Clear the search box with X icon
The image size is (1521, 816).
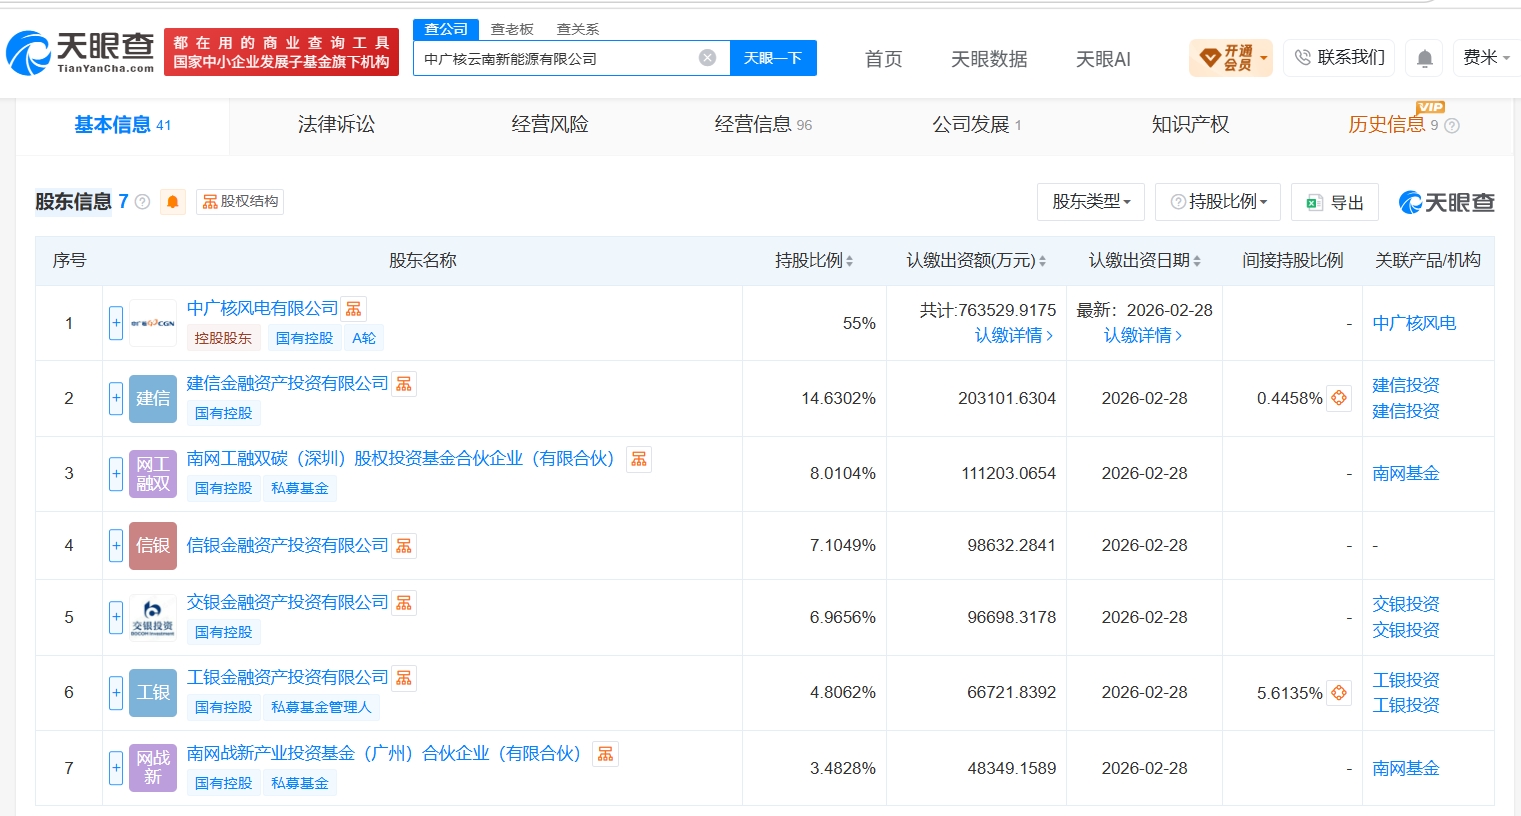[707, 58]
